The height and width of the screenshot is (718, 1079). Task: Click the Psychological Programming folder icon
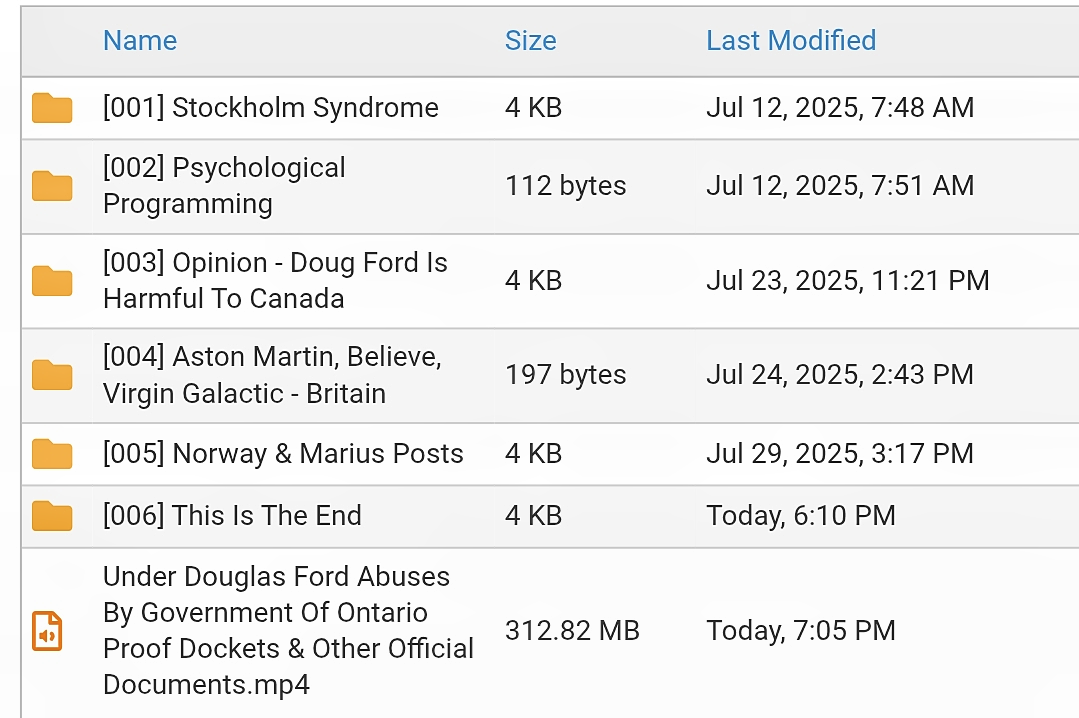click(52, 186)
